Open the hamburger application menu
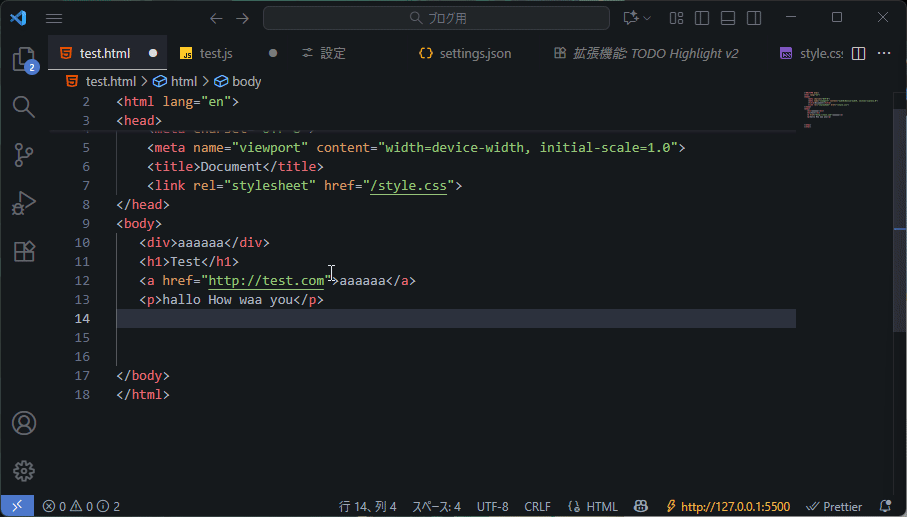The width and height of the screenshot is (907, 517). 54,19
